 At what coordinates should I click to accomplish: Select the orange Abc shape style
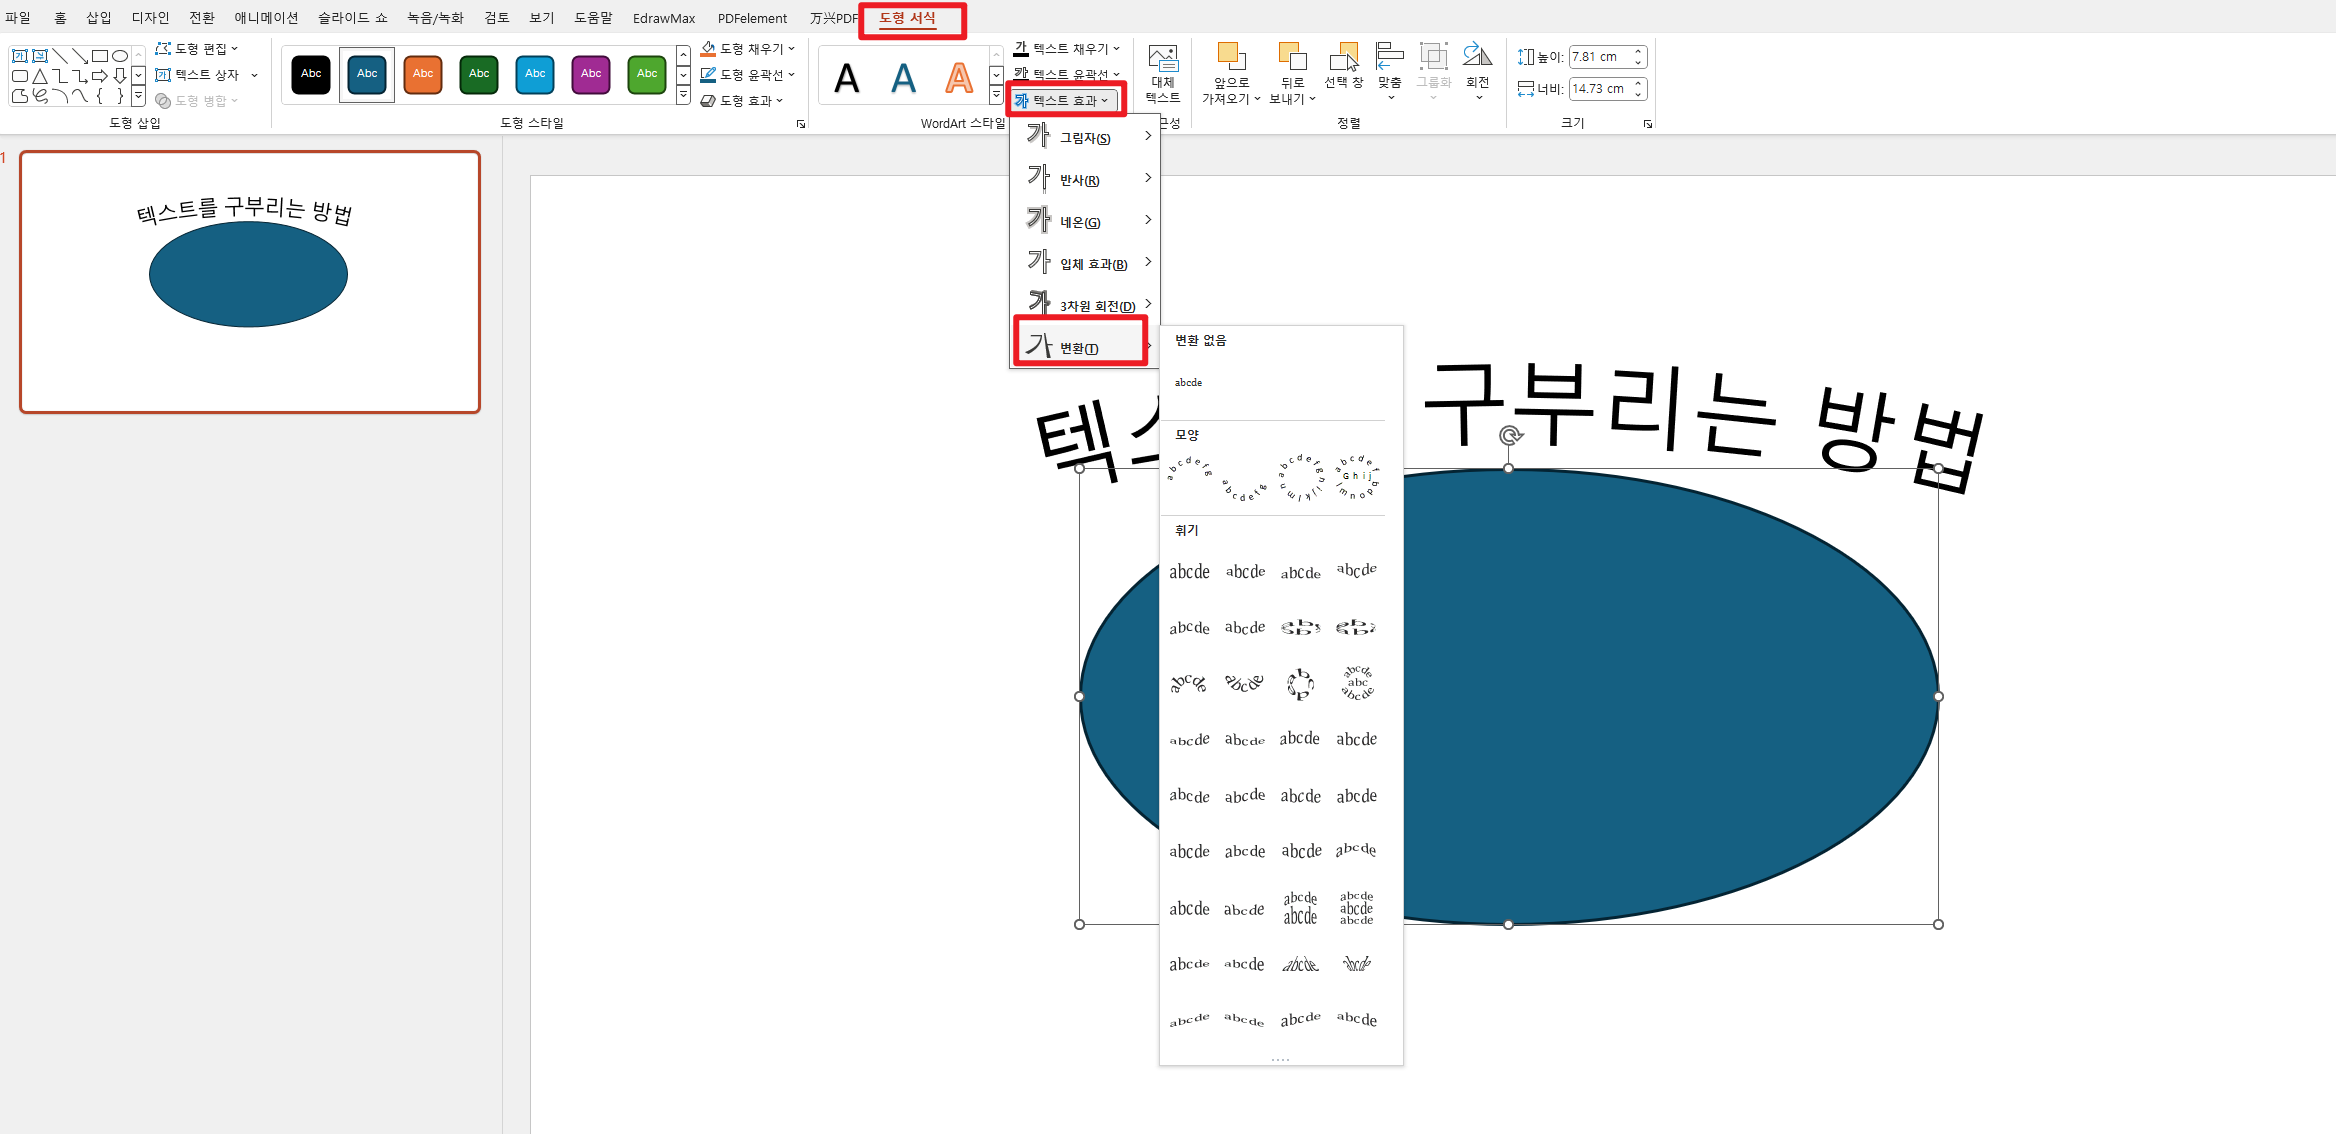[422, 74]
